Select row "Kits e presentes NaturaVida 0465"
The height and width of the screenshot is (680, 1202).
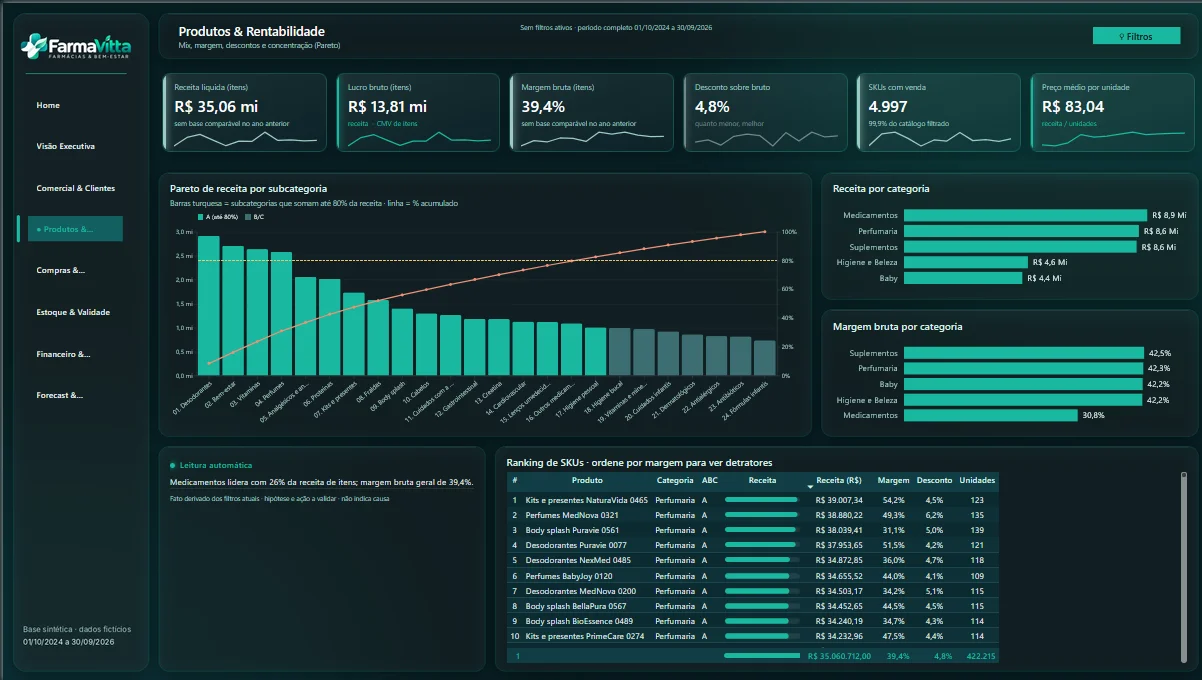point(753,499)
